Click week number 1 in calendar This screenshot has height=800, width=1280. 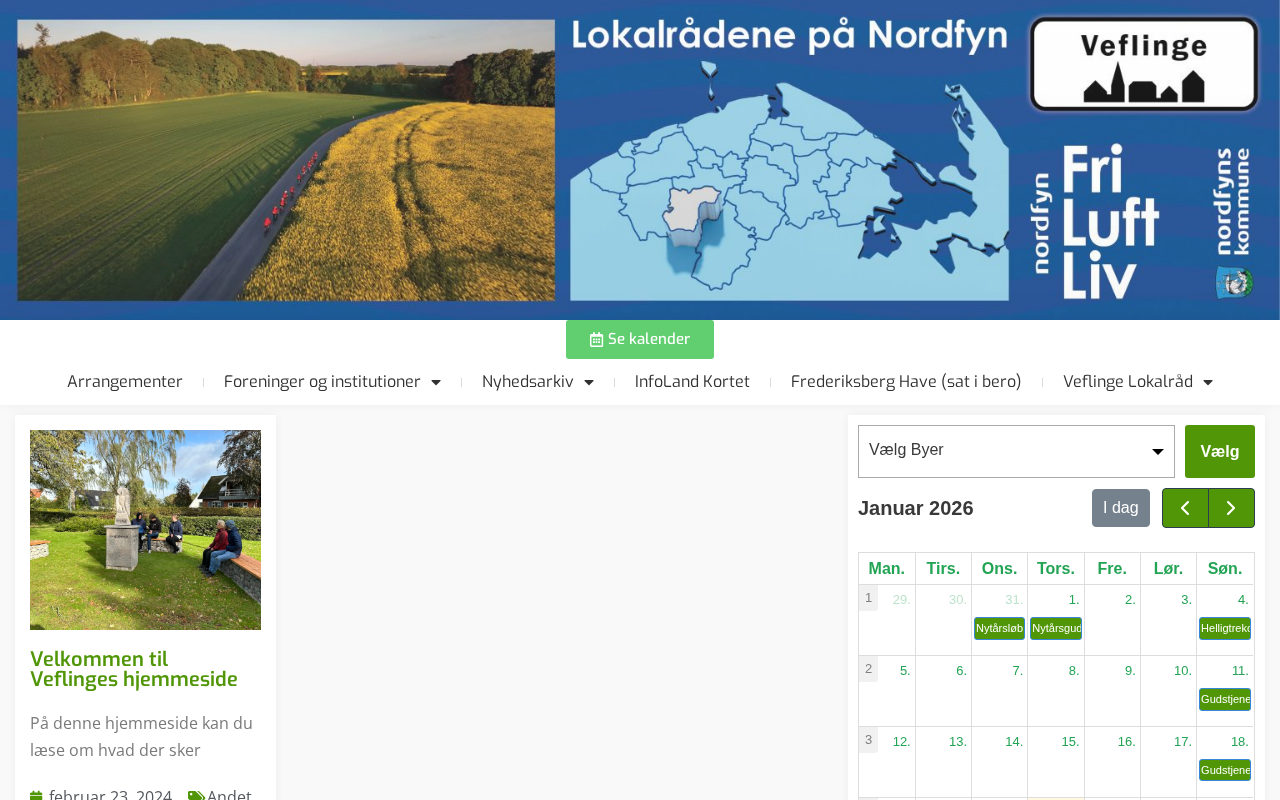[869, 598]
